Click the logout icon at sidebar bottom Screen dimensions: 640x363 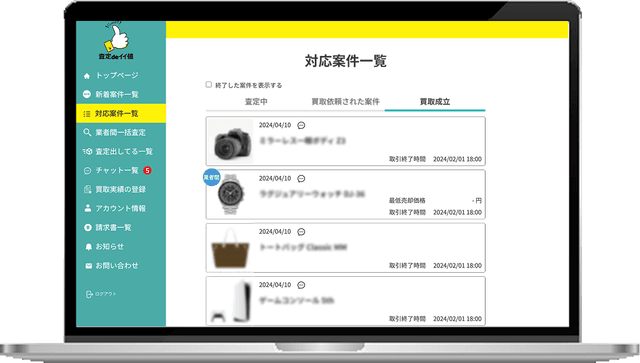[89, 294]
